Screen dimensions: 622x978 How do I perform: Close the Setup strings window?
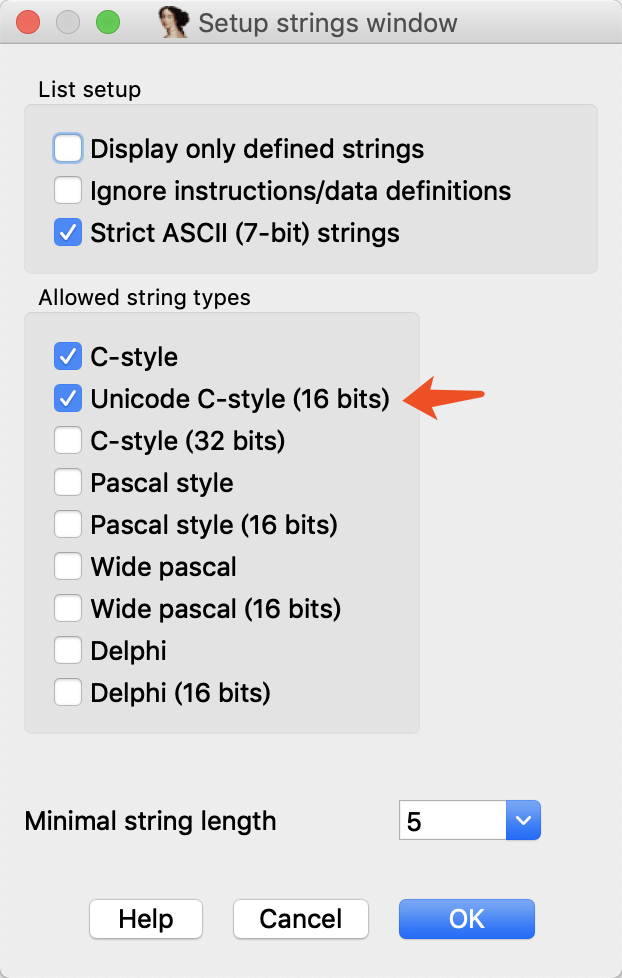pyautogui.click(x=28, y=22)
